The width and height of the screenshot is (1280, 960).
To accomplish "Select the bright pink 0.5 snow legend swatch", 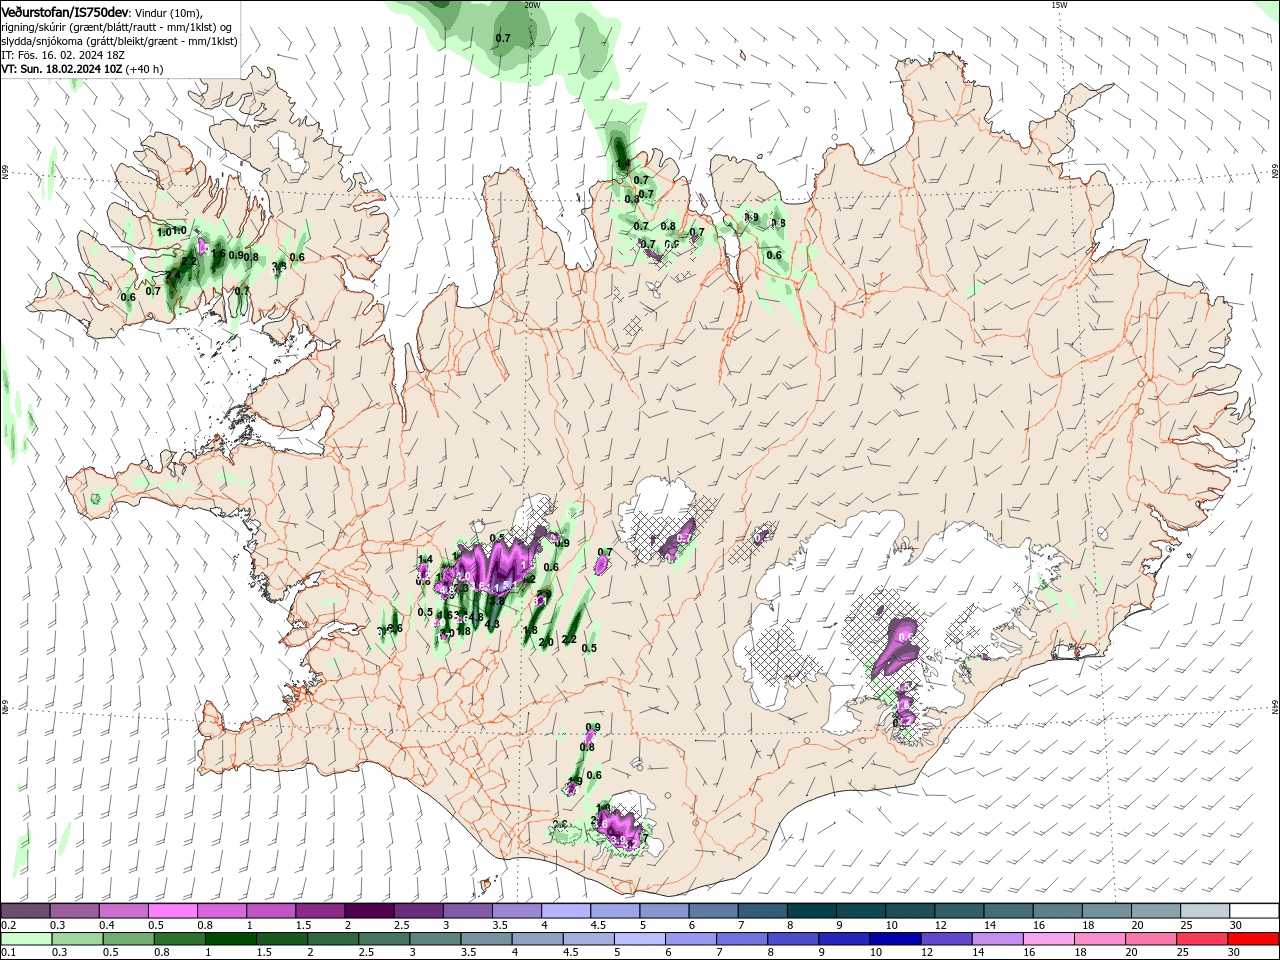I will coord(171,911).
